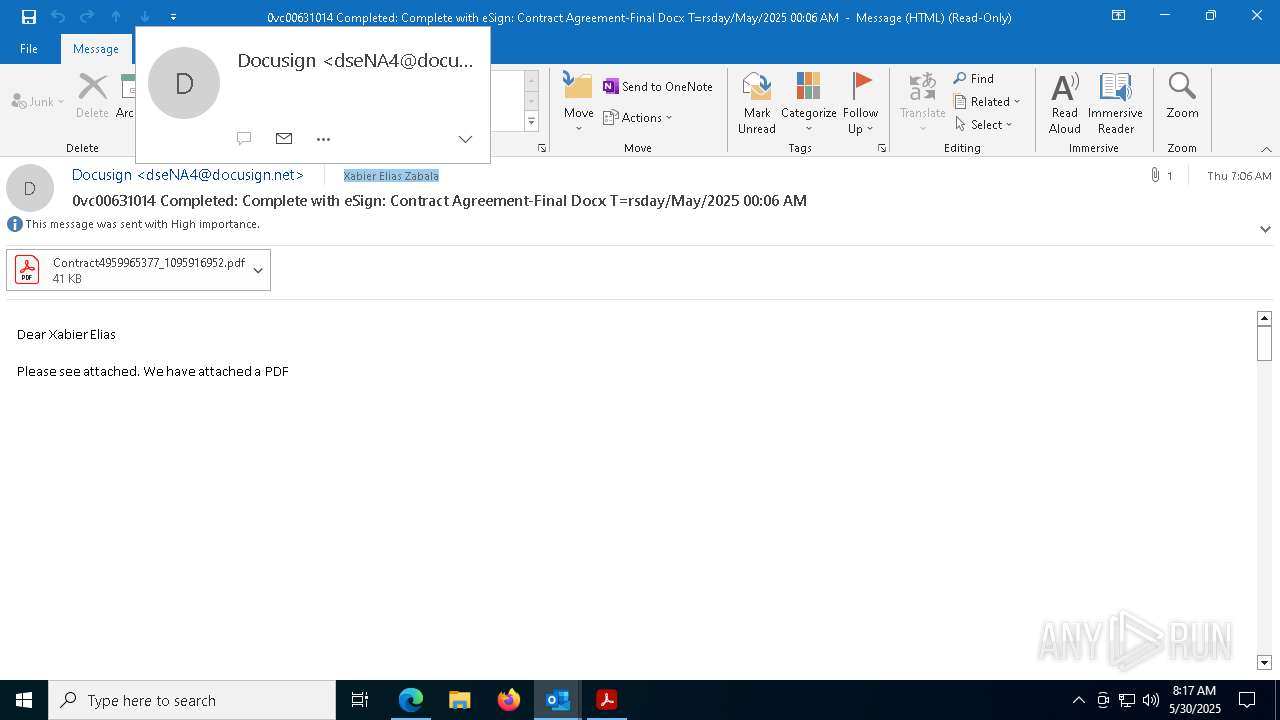Select the Message ribbon tab
The height and width of the screenshot is (720, 1280).
pyautogui.click(x=96, y=48)
